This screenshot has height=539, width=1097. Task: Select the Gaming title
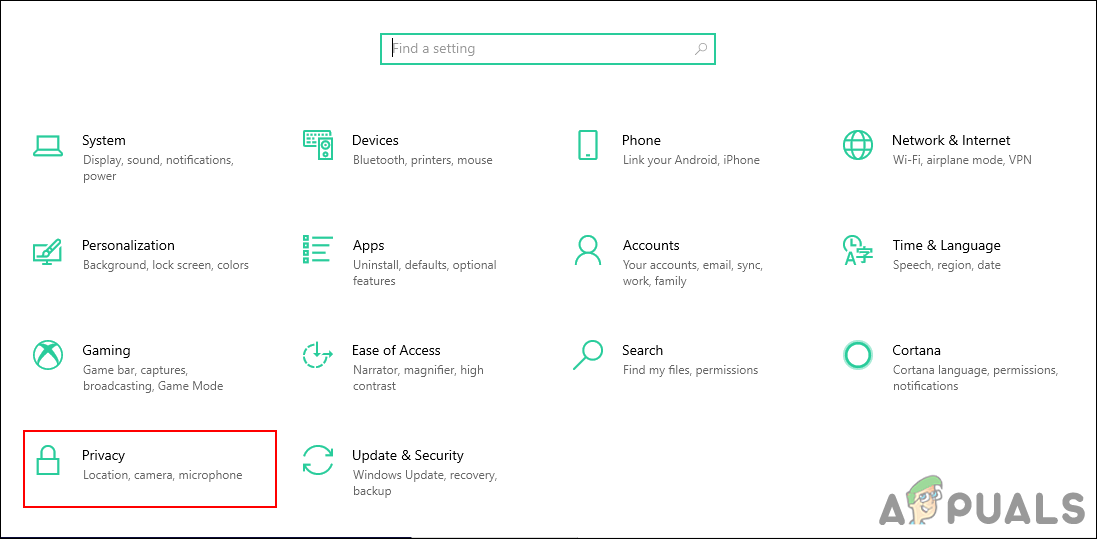click(x=106, y=351)
